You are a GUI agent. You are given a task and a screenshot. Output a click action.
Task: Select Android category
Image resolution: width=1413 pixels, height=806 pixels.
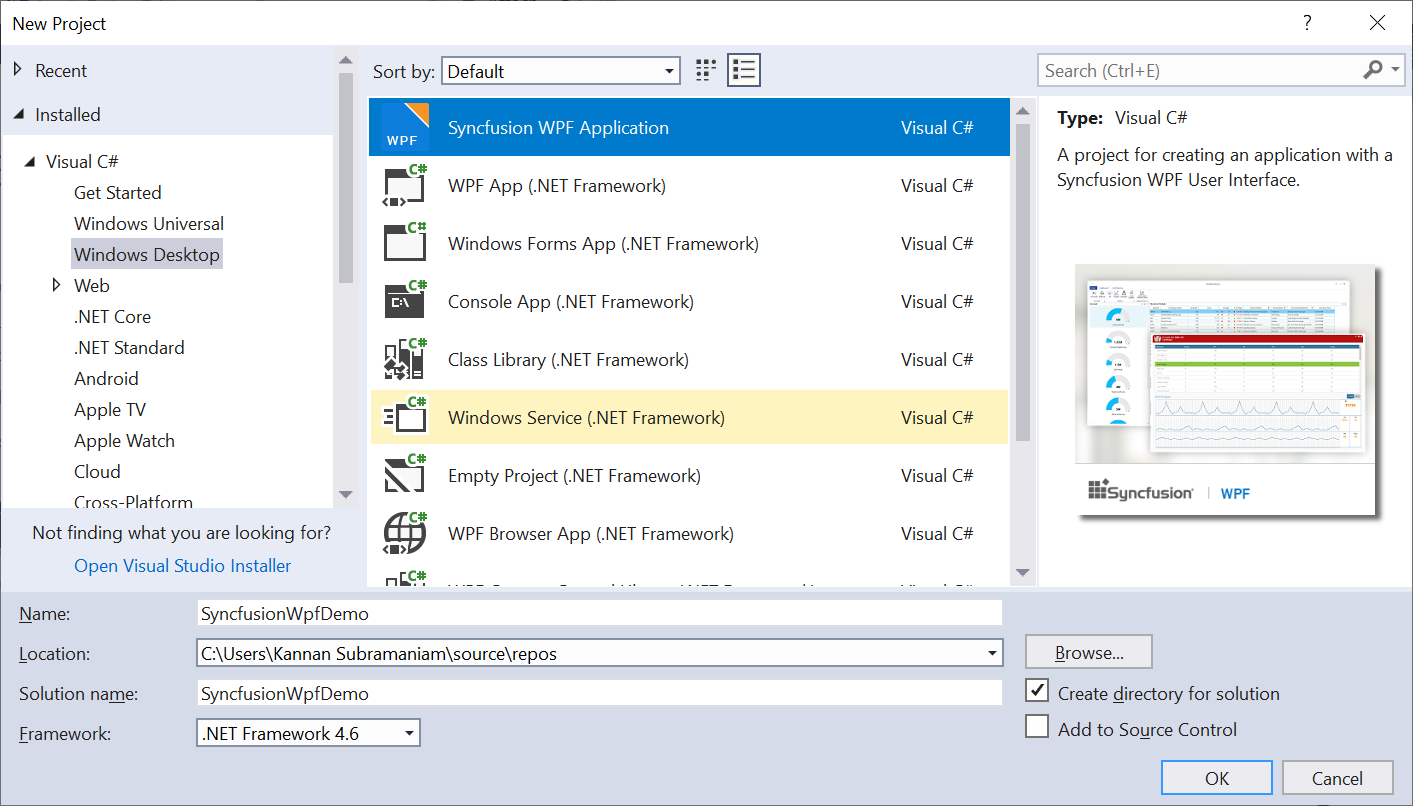coord(106,378)
